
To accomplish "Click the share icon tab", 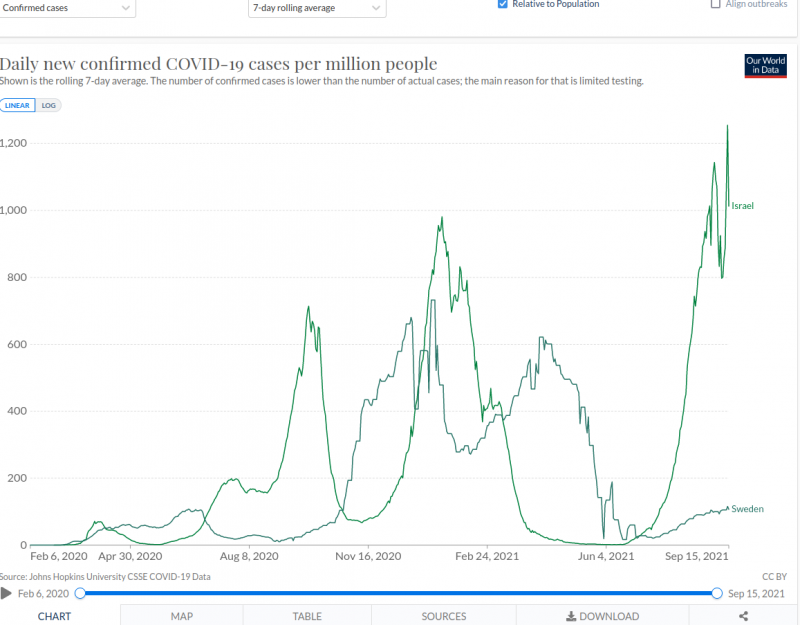I will 744,617.
